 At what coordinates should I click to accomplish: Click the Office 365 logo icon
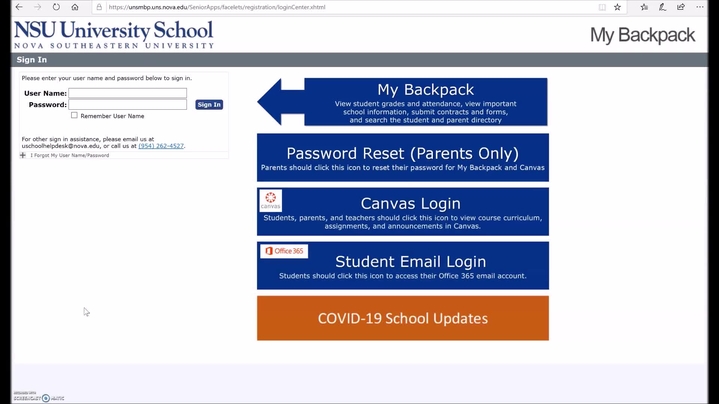(x=284, y=251)
